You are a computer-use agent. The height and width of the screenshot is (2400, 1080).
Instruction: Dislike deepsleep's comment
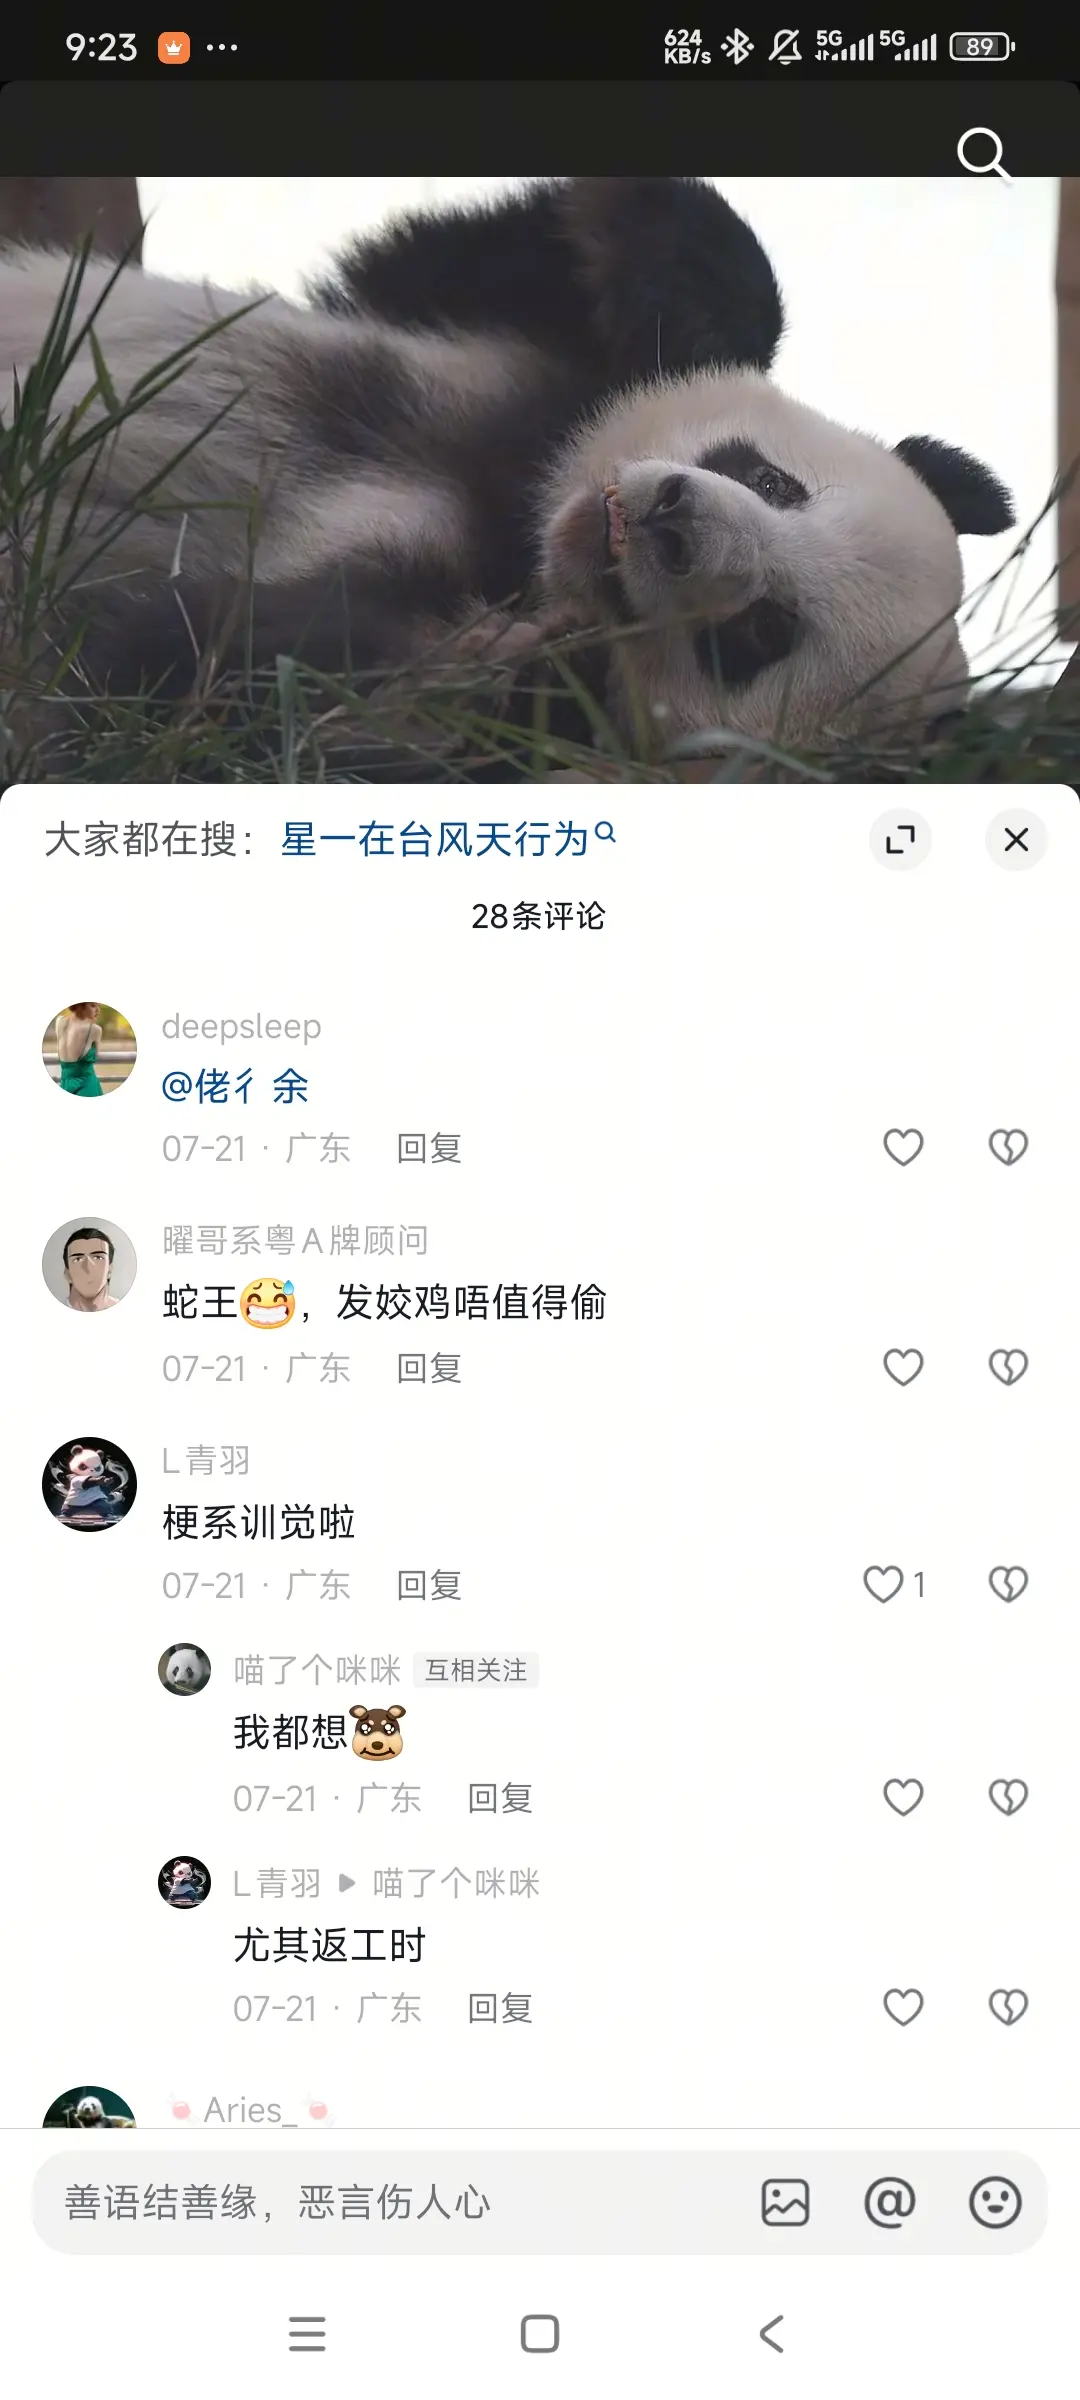point(1008,1147)
